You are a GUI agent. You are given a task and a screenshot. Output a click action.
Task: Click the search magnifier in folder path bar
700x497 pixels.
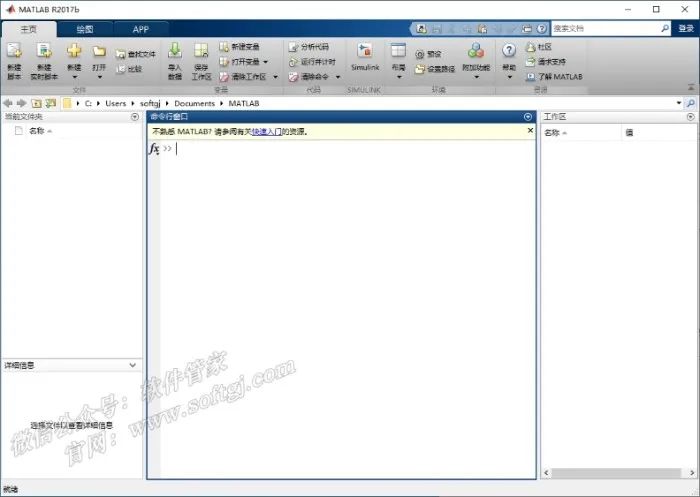pos(691,103)
